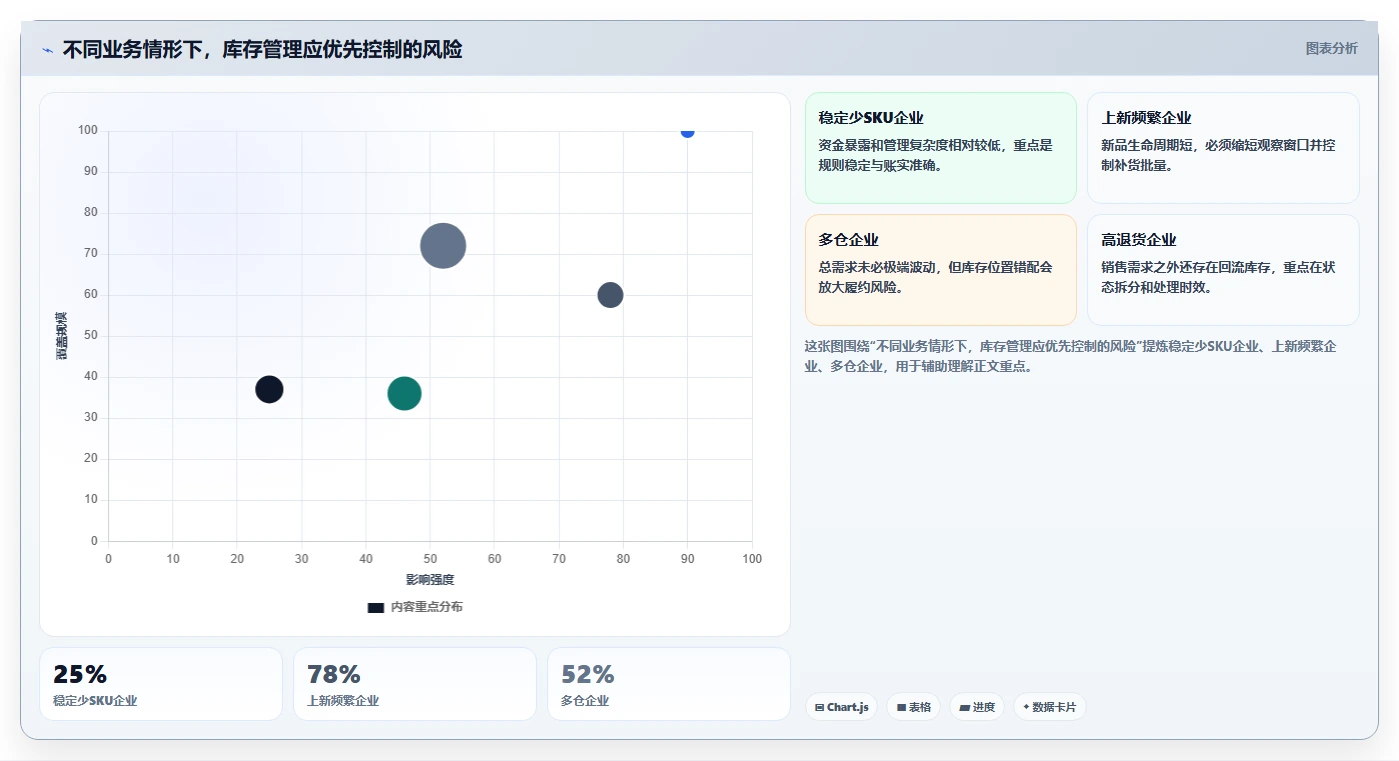Open the 稳定少SKU企业 green card

click(x=940, y=148)
